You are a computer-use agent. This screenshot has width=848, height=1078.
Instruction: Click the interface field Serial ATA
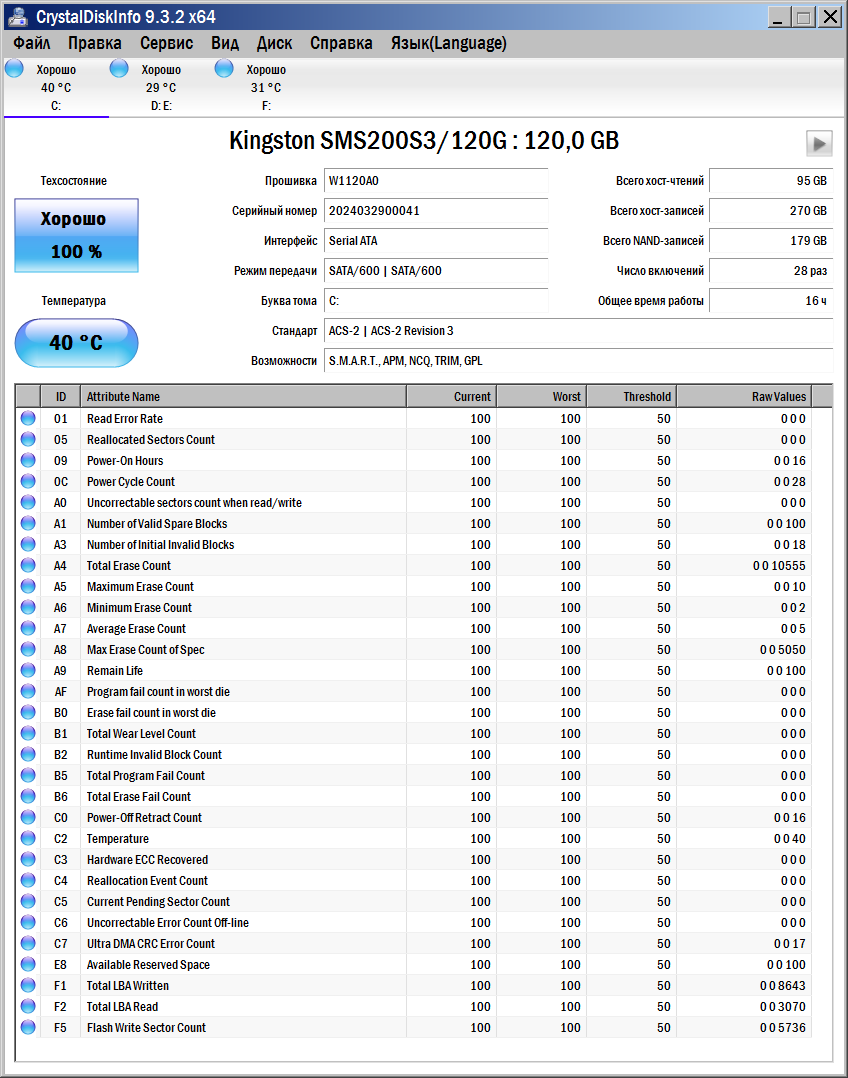click(436, 241)
